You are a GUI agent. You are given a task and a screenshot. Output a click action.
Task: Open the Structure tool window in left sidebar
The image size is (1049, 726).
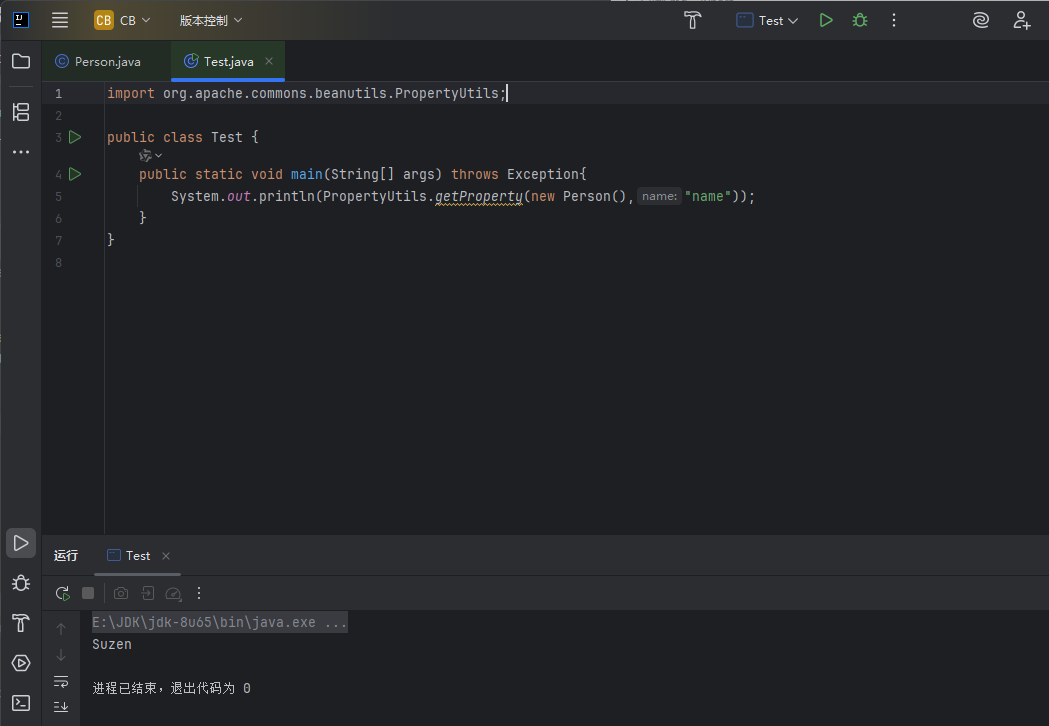point(21,111)
